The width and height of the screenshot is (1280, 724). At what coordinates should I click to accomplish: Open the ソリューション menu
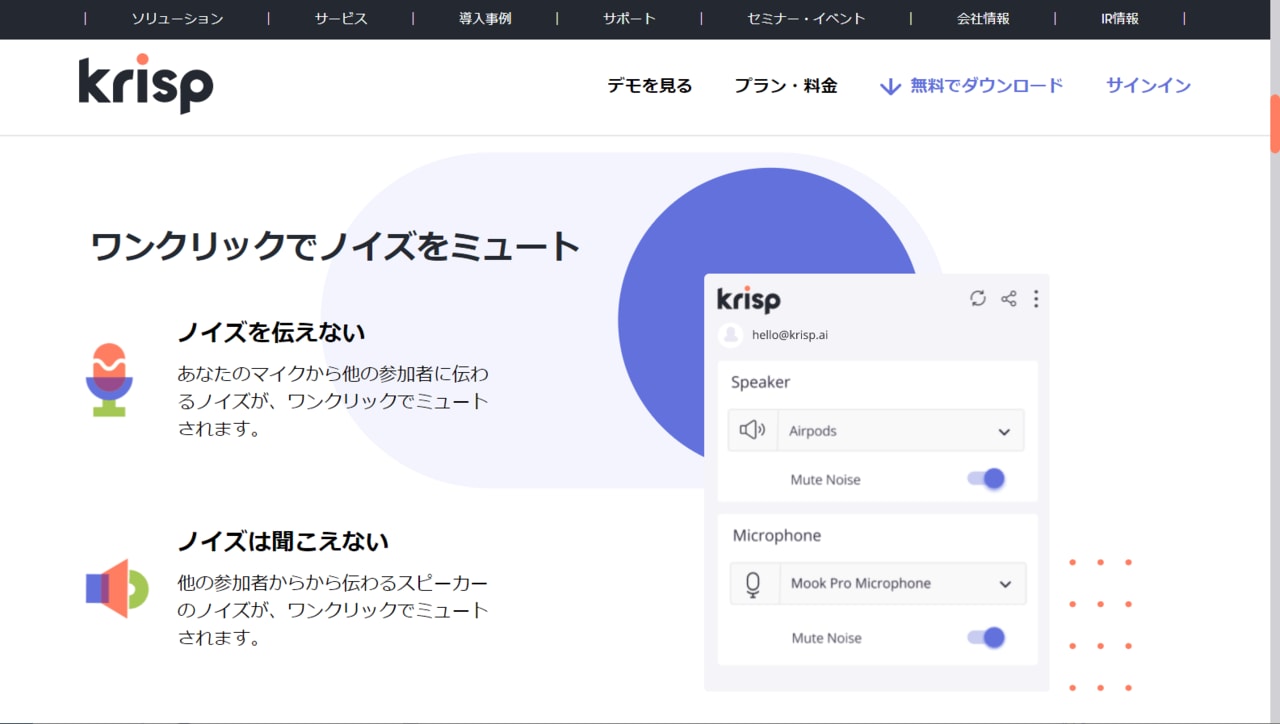point(177,18)
